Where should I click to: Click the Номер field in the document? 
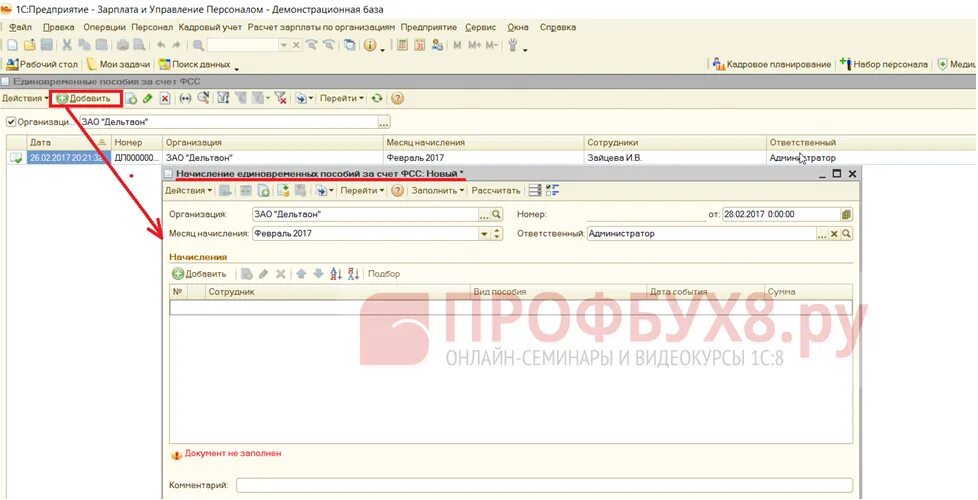click(x=646, y=214)
